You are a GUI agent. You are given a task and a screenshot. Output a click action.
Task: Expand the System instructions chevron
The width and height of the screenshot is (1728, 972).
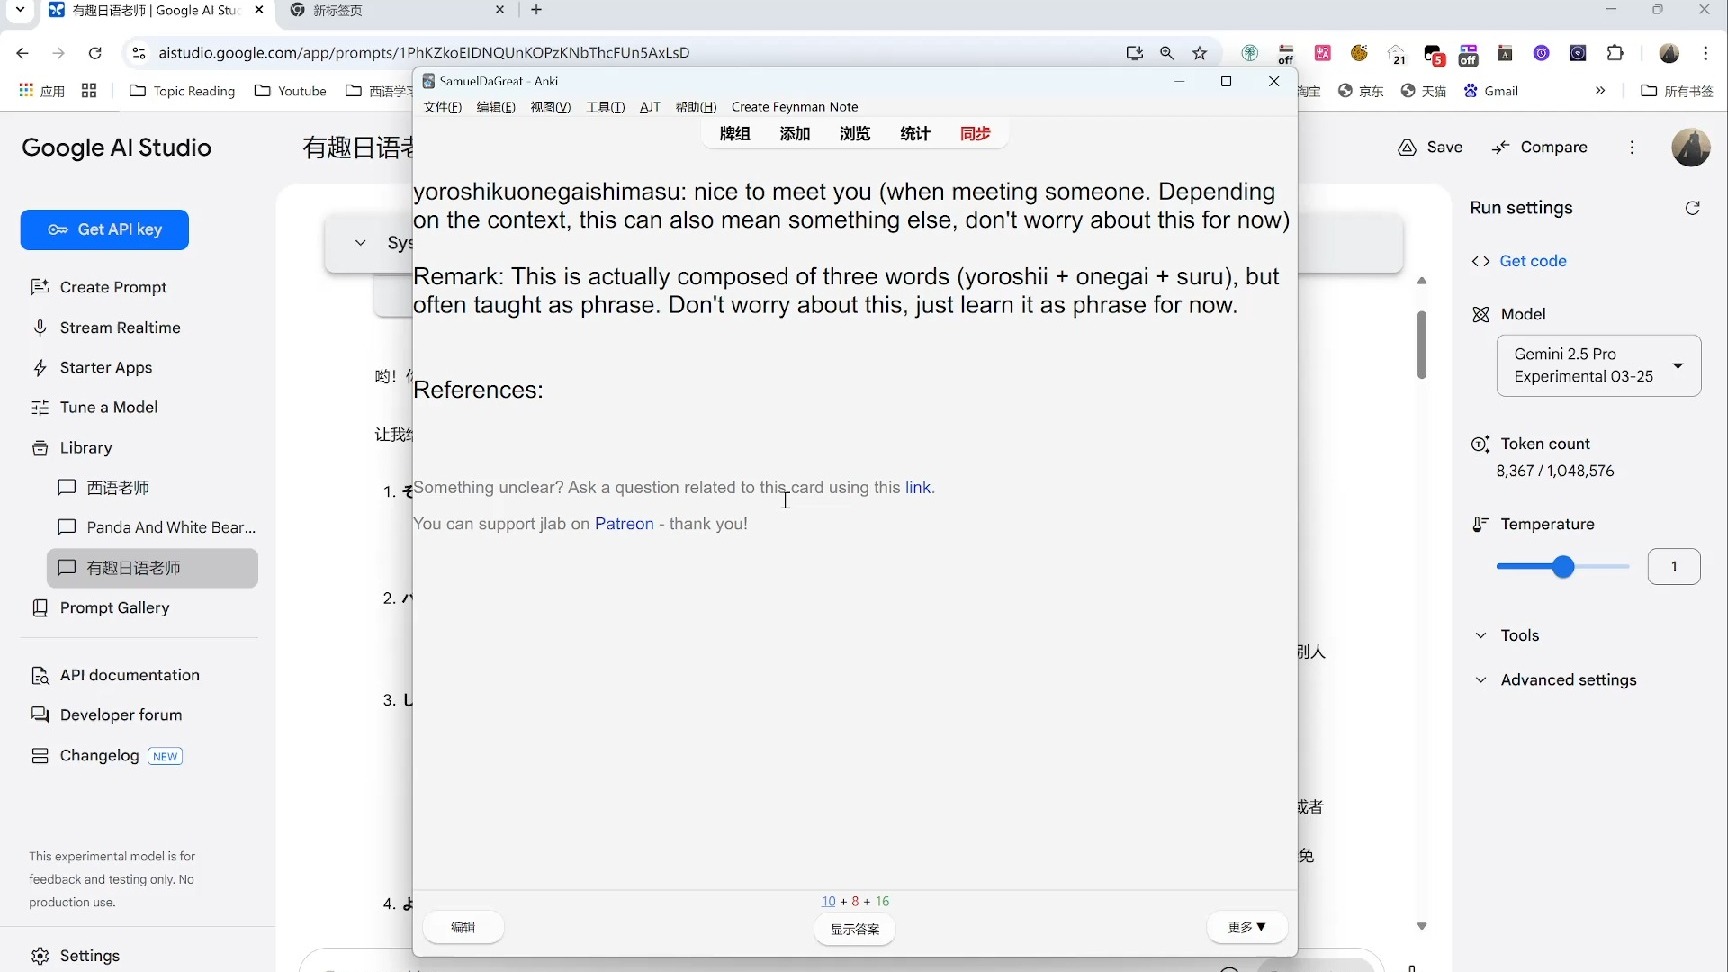360,243
